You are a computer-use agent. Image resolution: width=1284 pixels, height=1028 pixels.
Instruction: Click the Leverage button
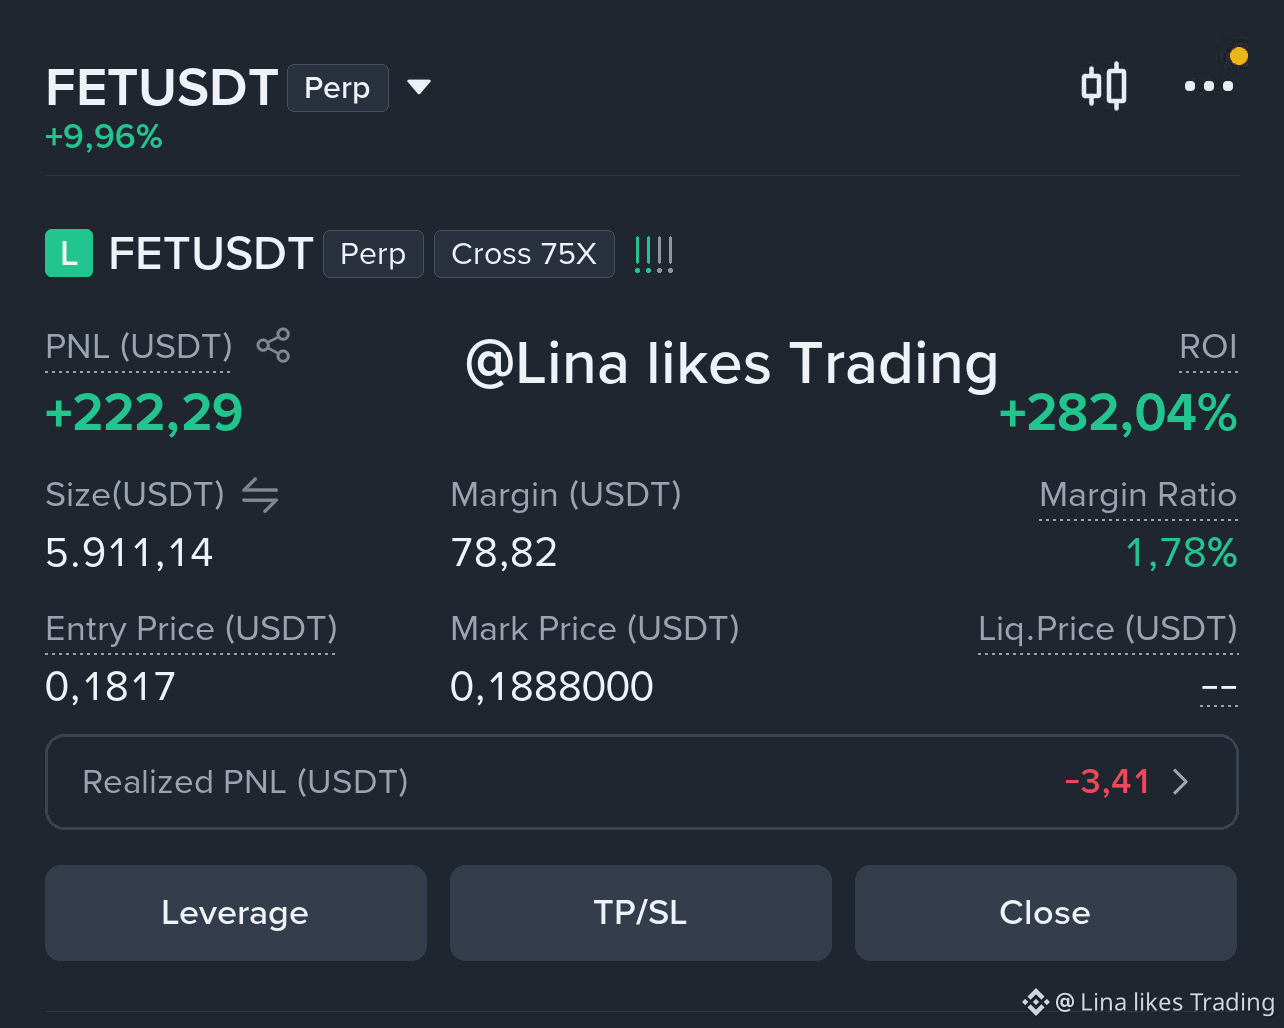click(x=236, y=913)
